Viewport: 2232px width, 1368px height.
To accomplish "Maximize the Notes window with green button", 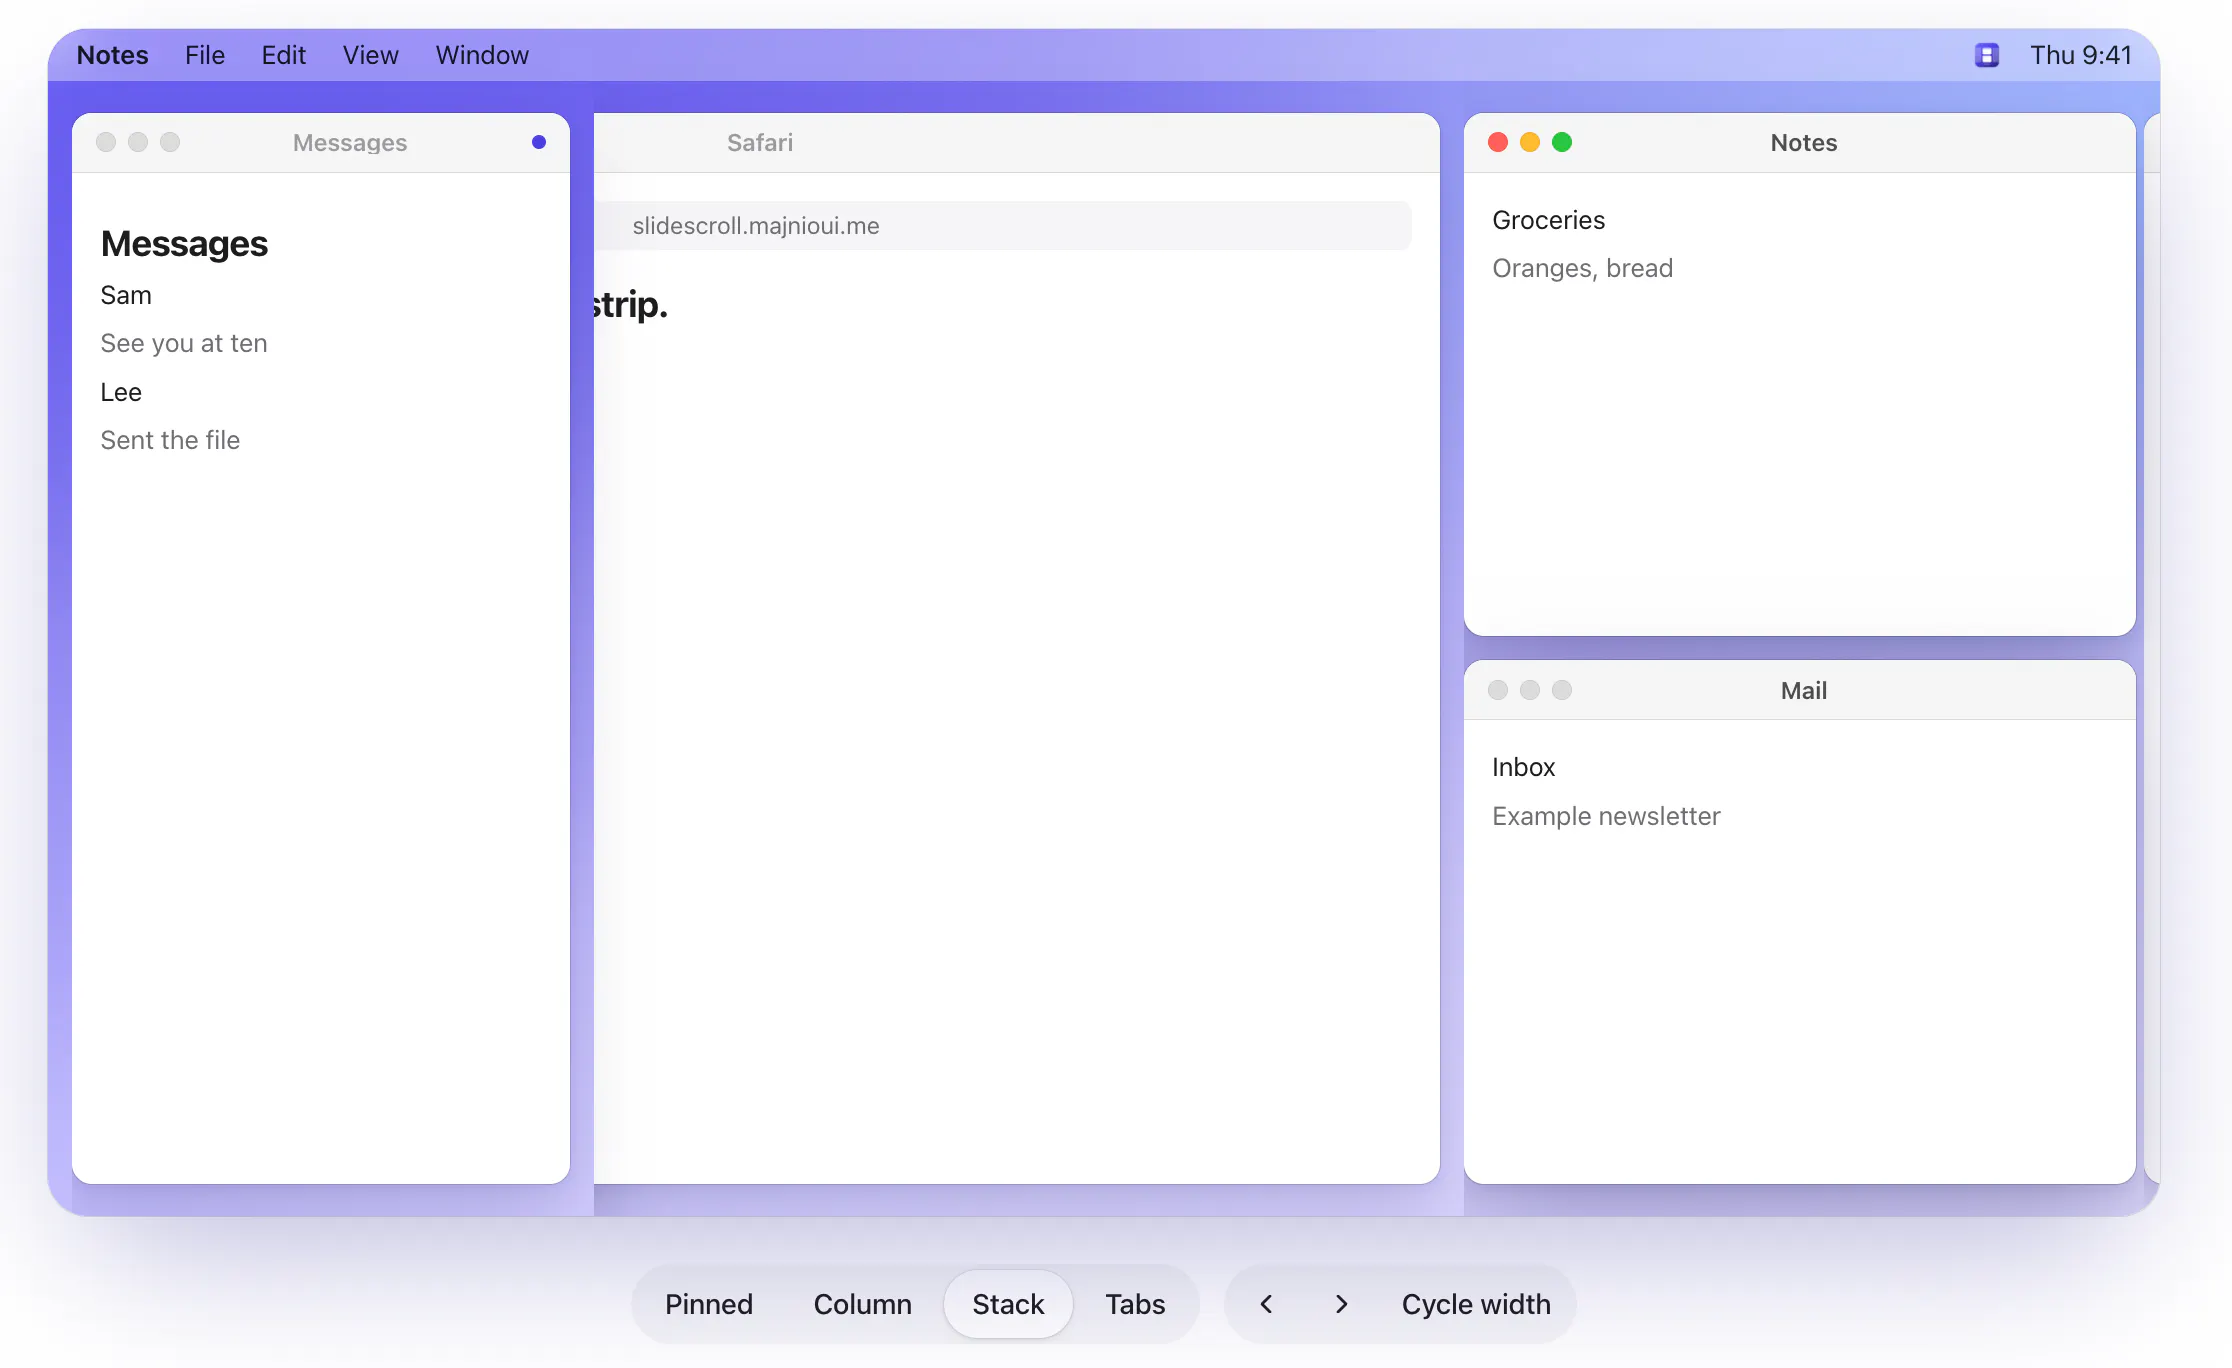I will click(1562, 142).
